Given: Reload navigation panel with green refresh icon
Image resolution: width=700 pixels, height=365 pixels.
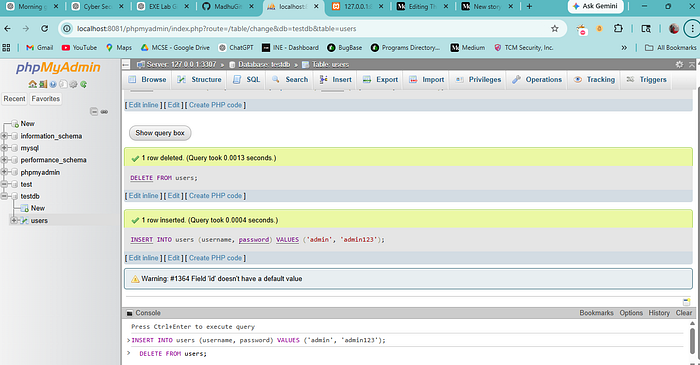Looking at the screenshot, I should [x=83, y=84].
